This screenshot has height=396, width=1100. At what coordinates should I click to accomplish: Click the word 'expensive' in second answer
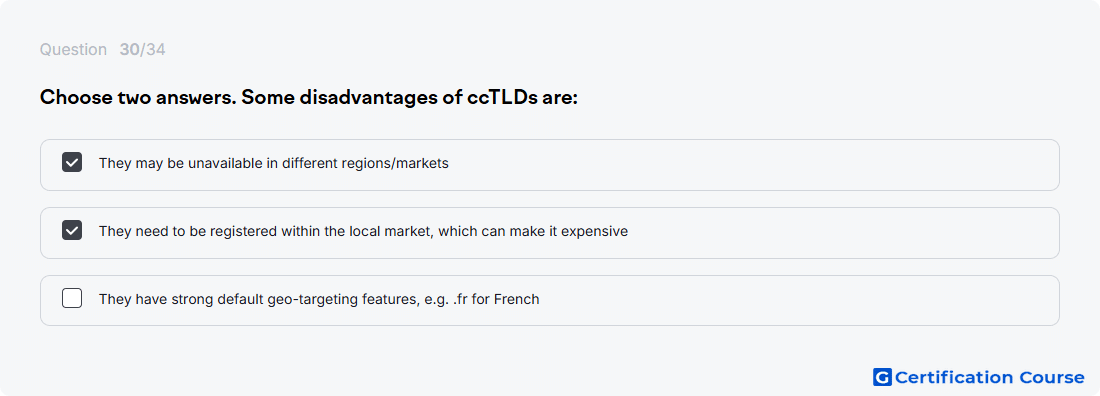[598, 231]
